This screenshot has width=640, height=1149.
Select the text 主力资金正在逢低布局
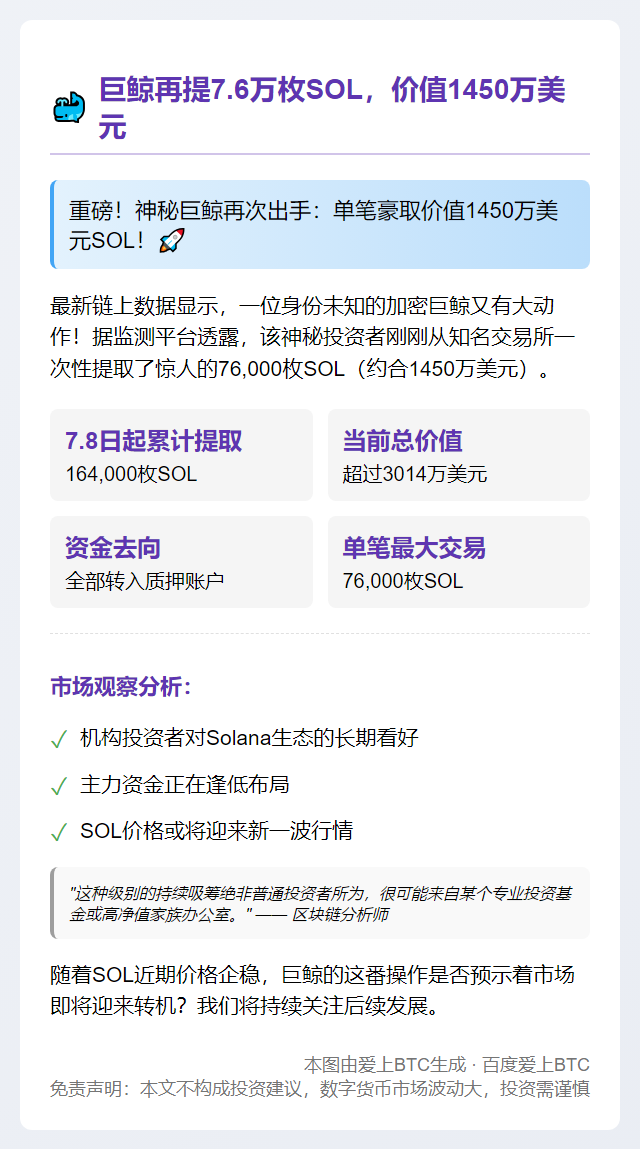point(185,785)
